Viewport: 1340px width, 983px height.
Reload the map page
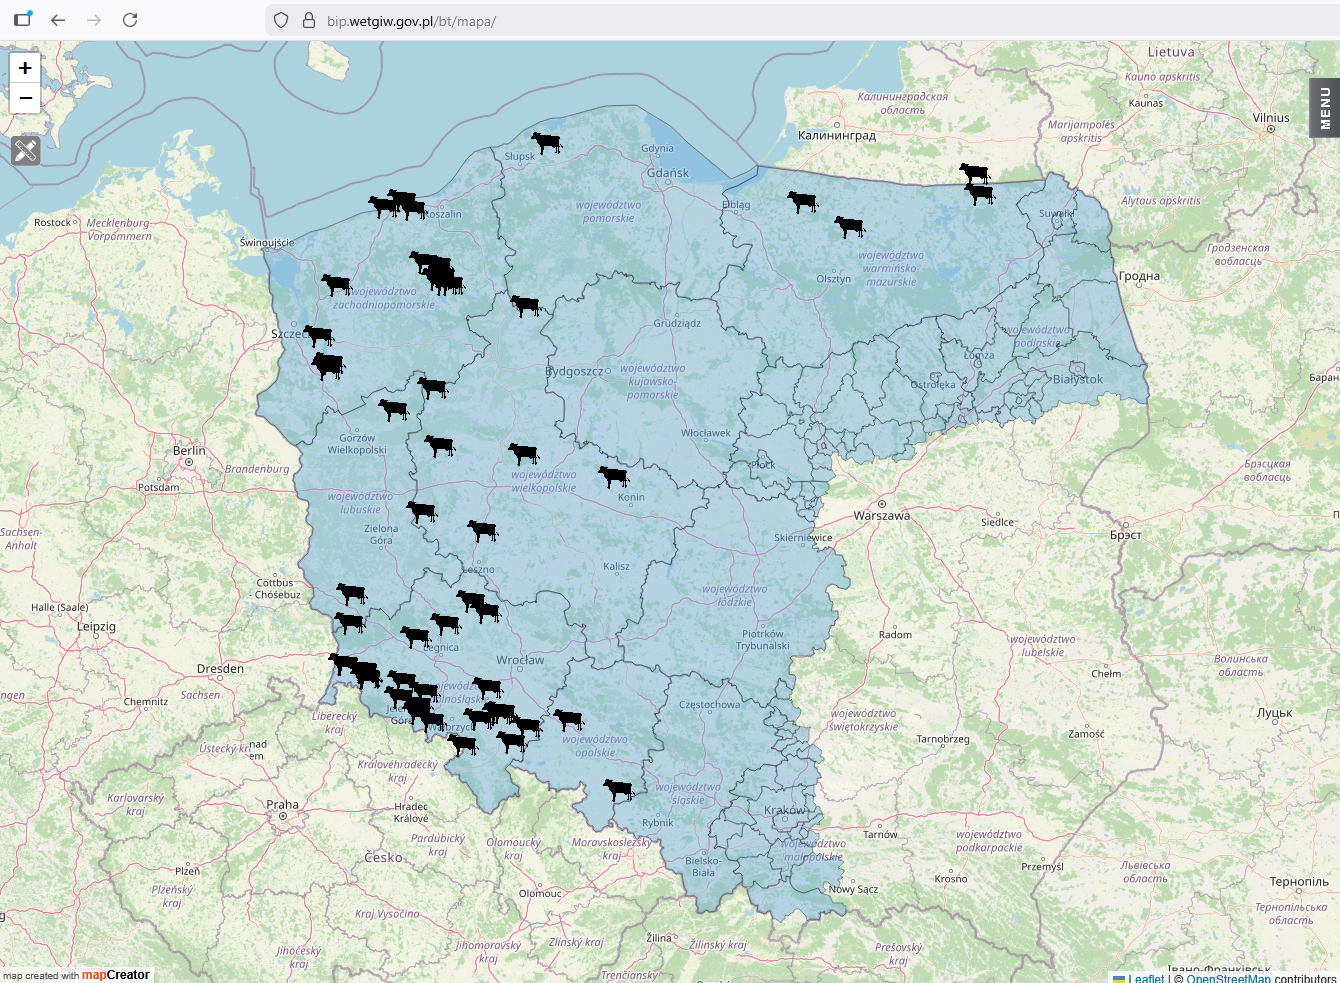point(130,20)
